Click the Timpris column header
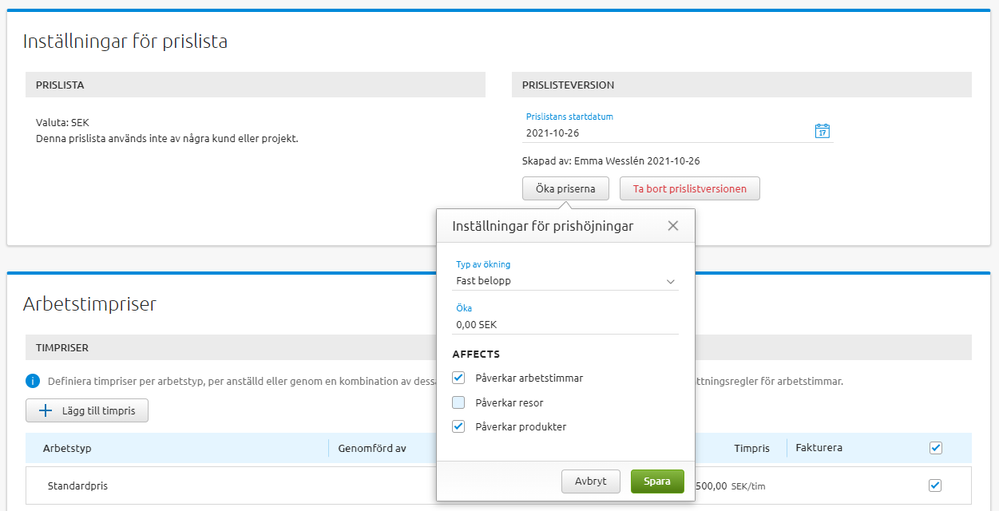This screenshot has height=511, width=999. point(751,448)
